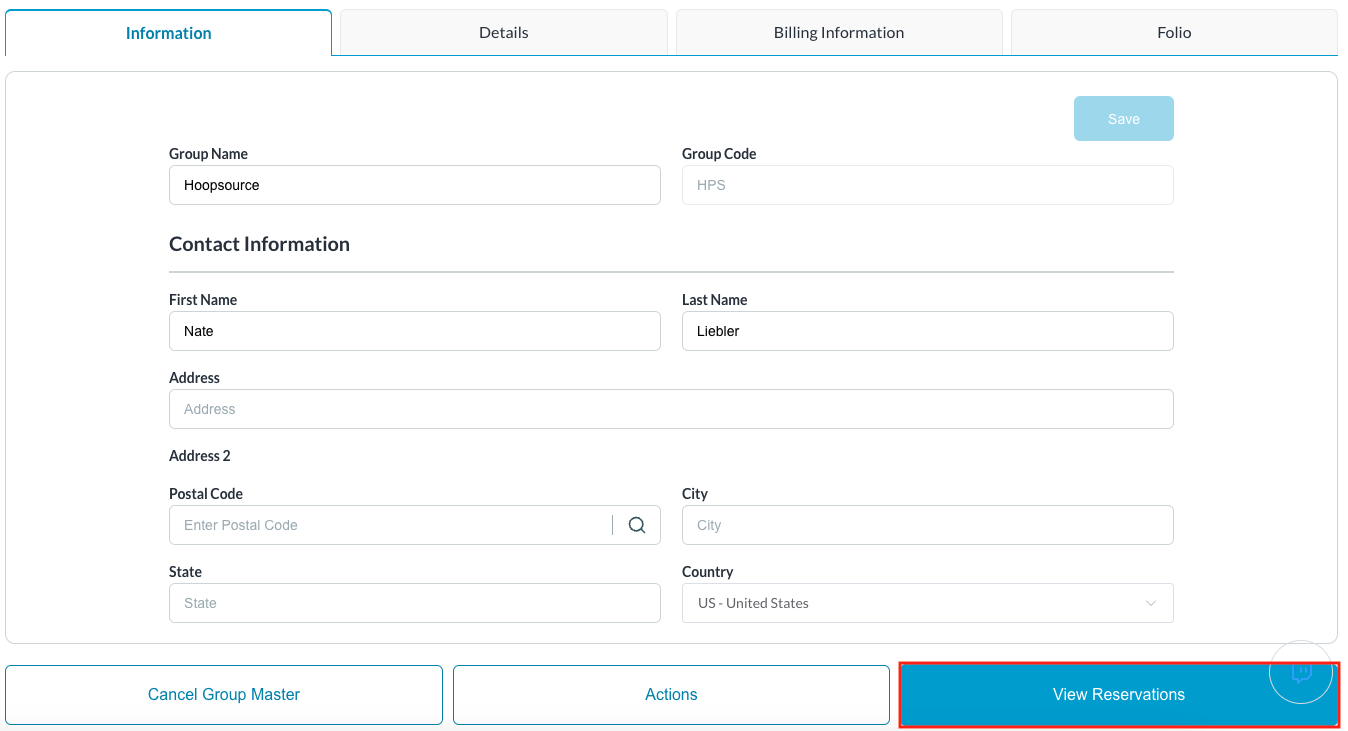Image resolution: width=1348 pixels, height=731 pixels.
Task: Select the Last Name field containing Liebler
Action: 927,331
